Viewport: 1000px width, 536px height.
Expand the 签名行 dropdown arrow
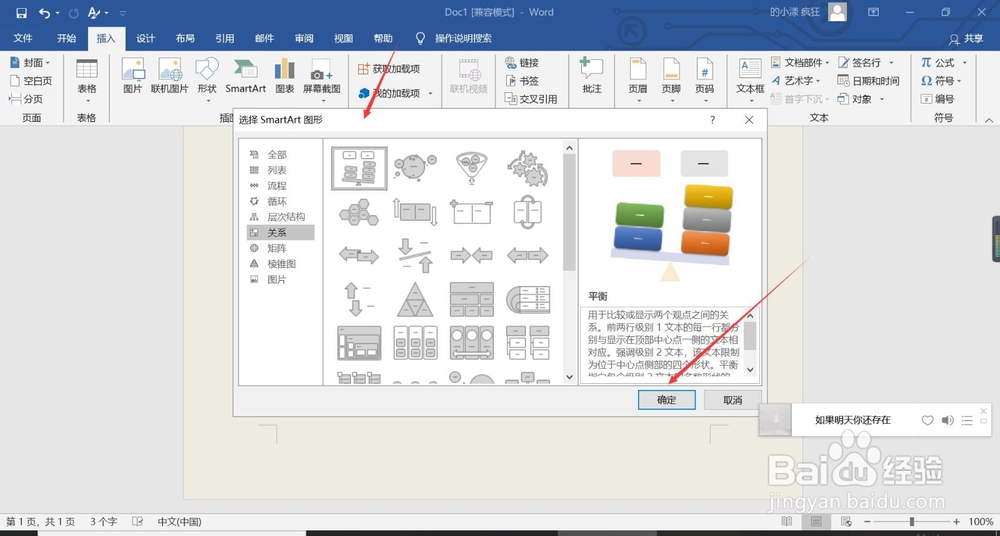pos(892,63)
